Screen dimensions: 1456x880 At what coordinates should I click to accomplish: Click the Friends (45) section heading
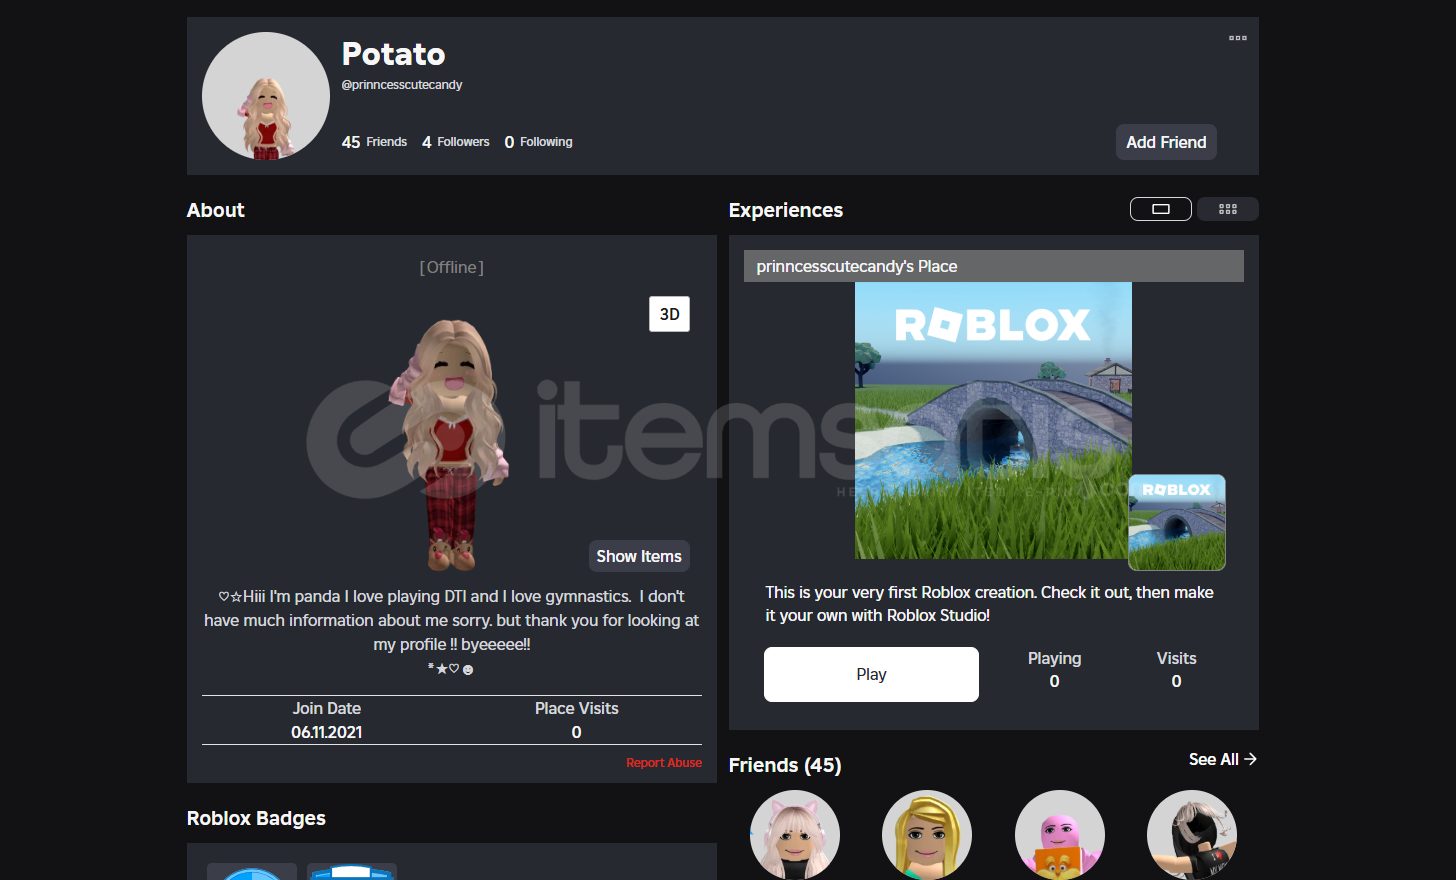click(785, 765)
